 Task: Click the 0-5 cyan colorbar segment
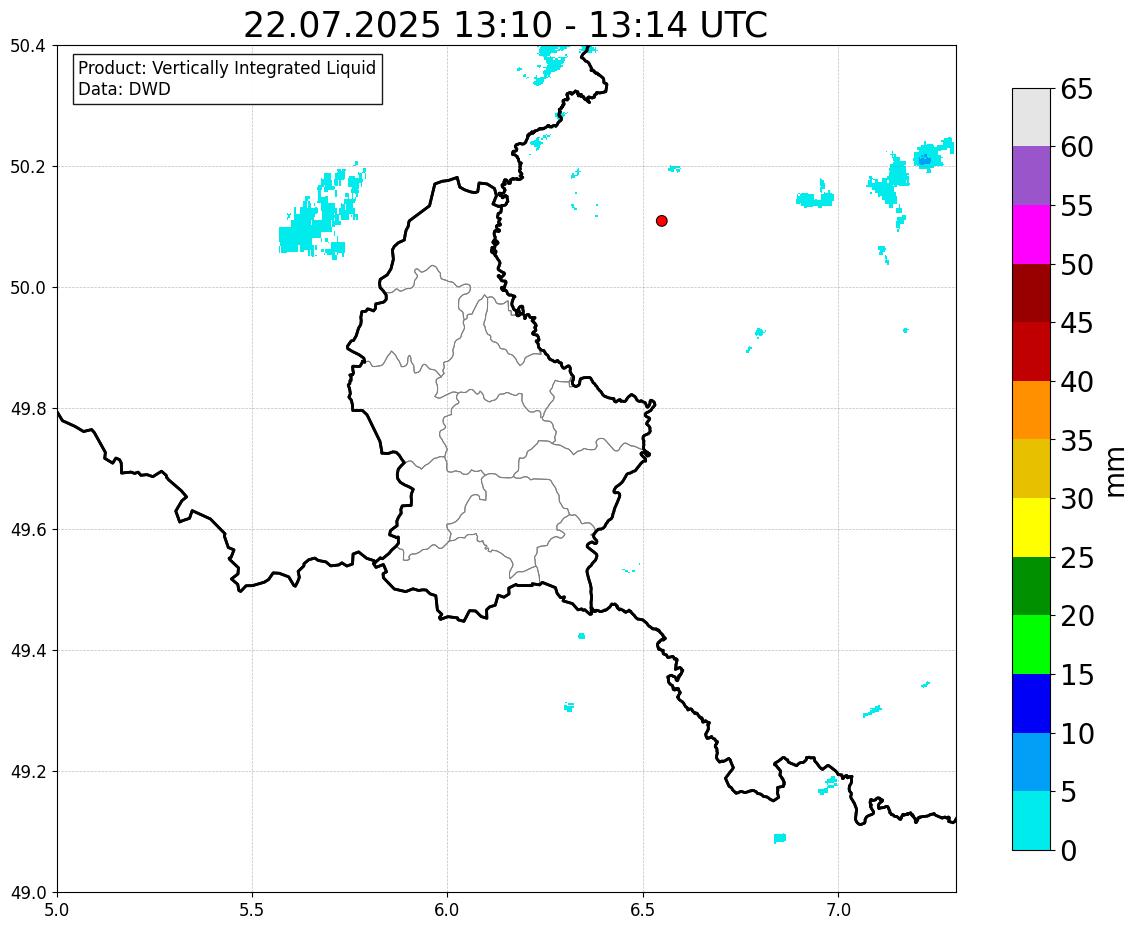(1031, 820)
